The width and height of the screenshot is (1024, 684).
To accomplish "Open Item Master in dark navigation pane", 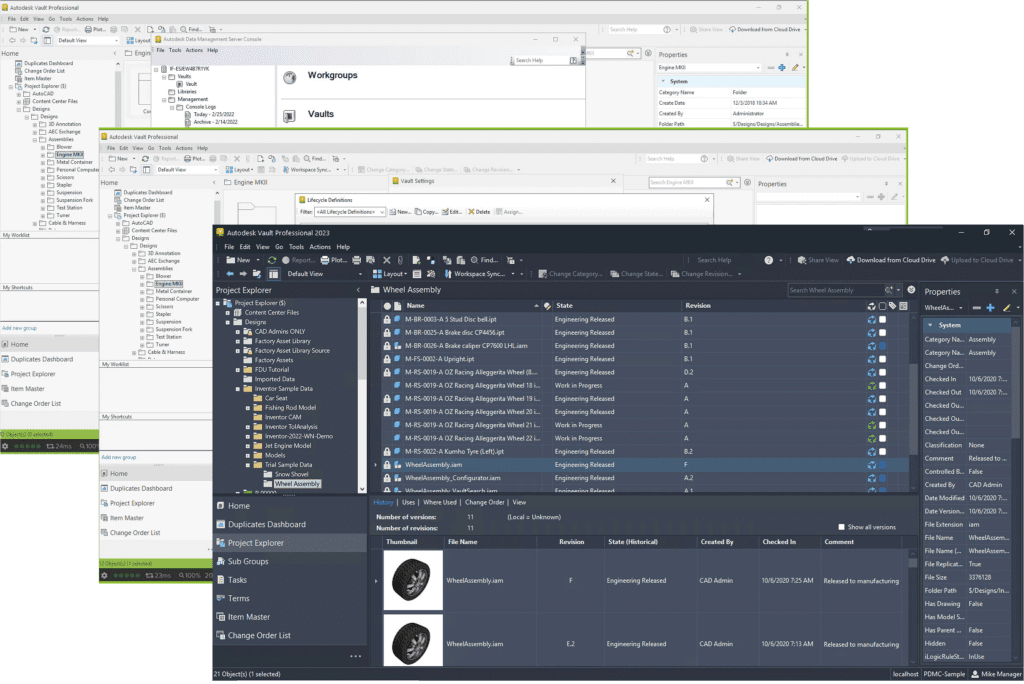I will [249, 617].
